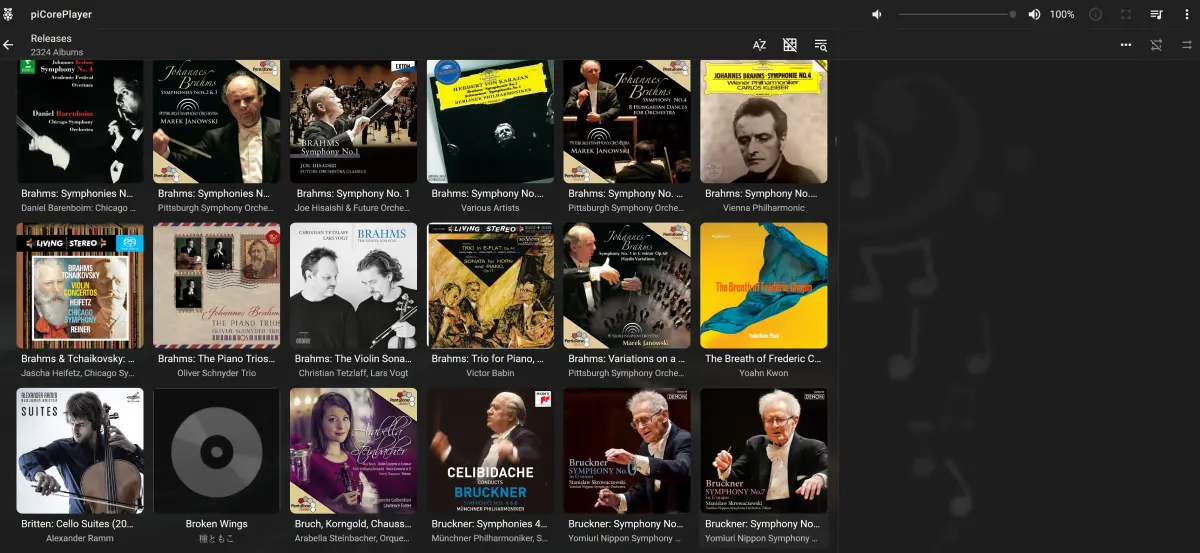
Task: Open Celibidache conducts Bruckner cover
Action: [490, 451]
